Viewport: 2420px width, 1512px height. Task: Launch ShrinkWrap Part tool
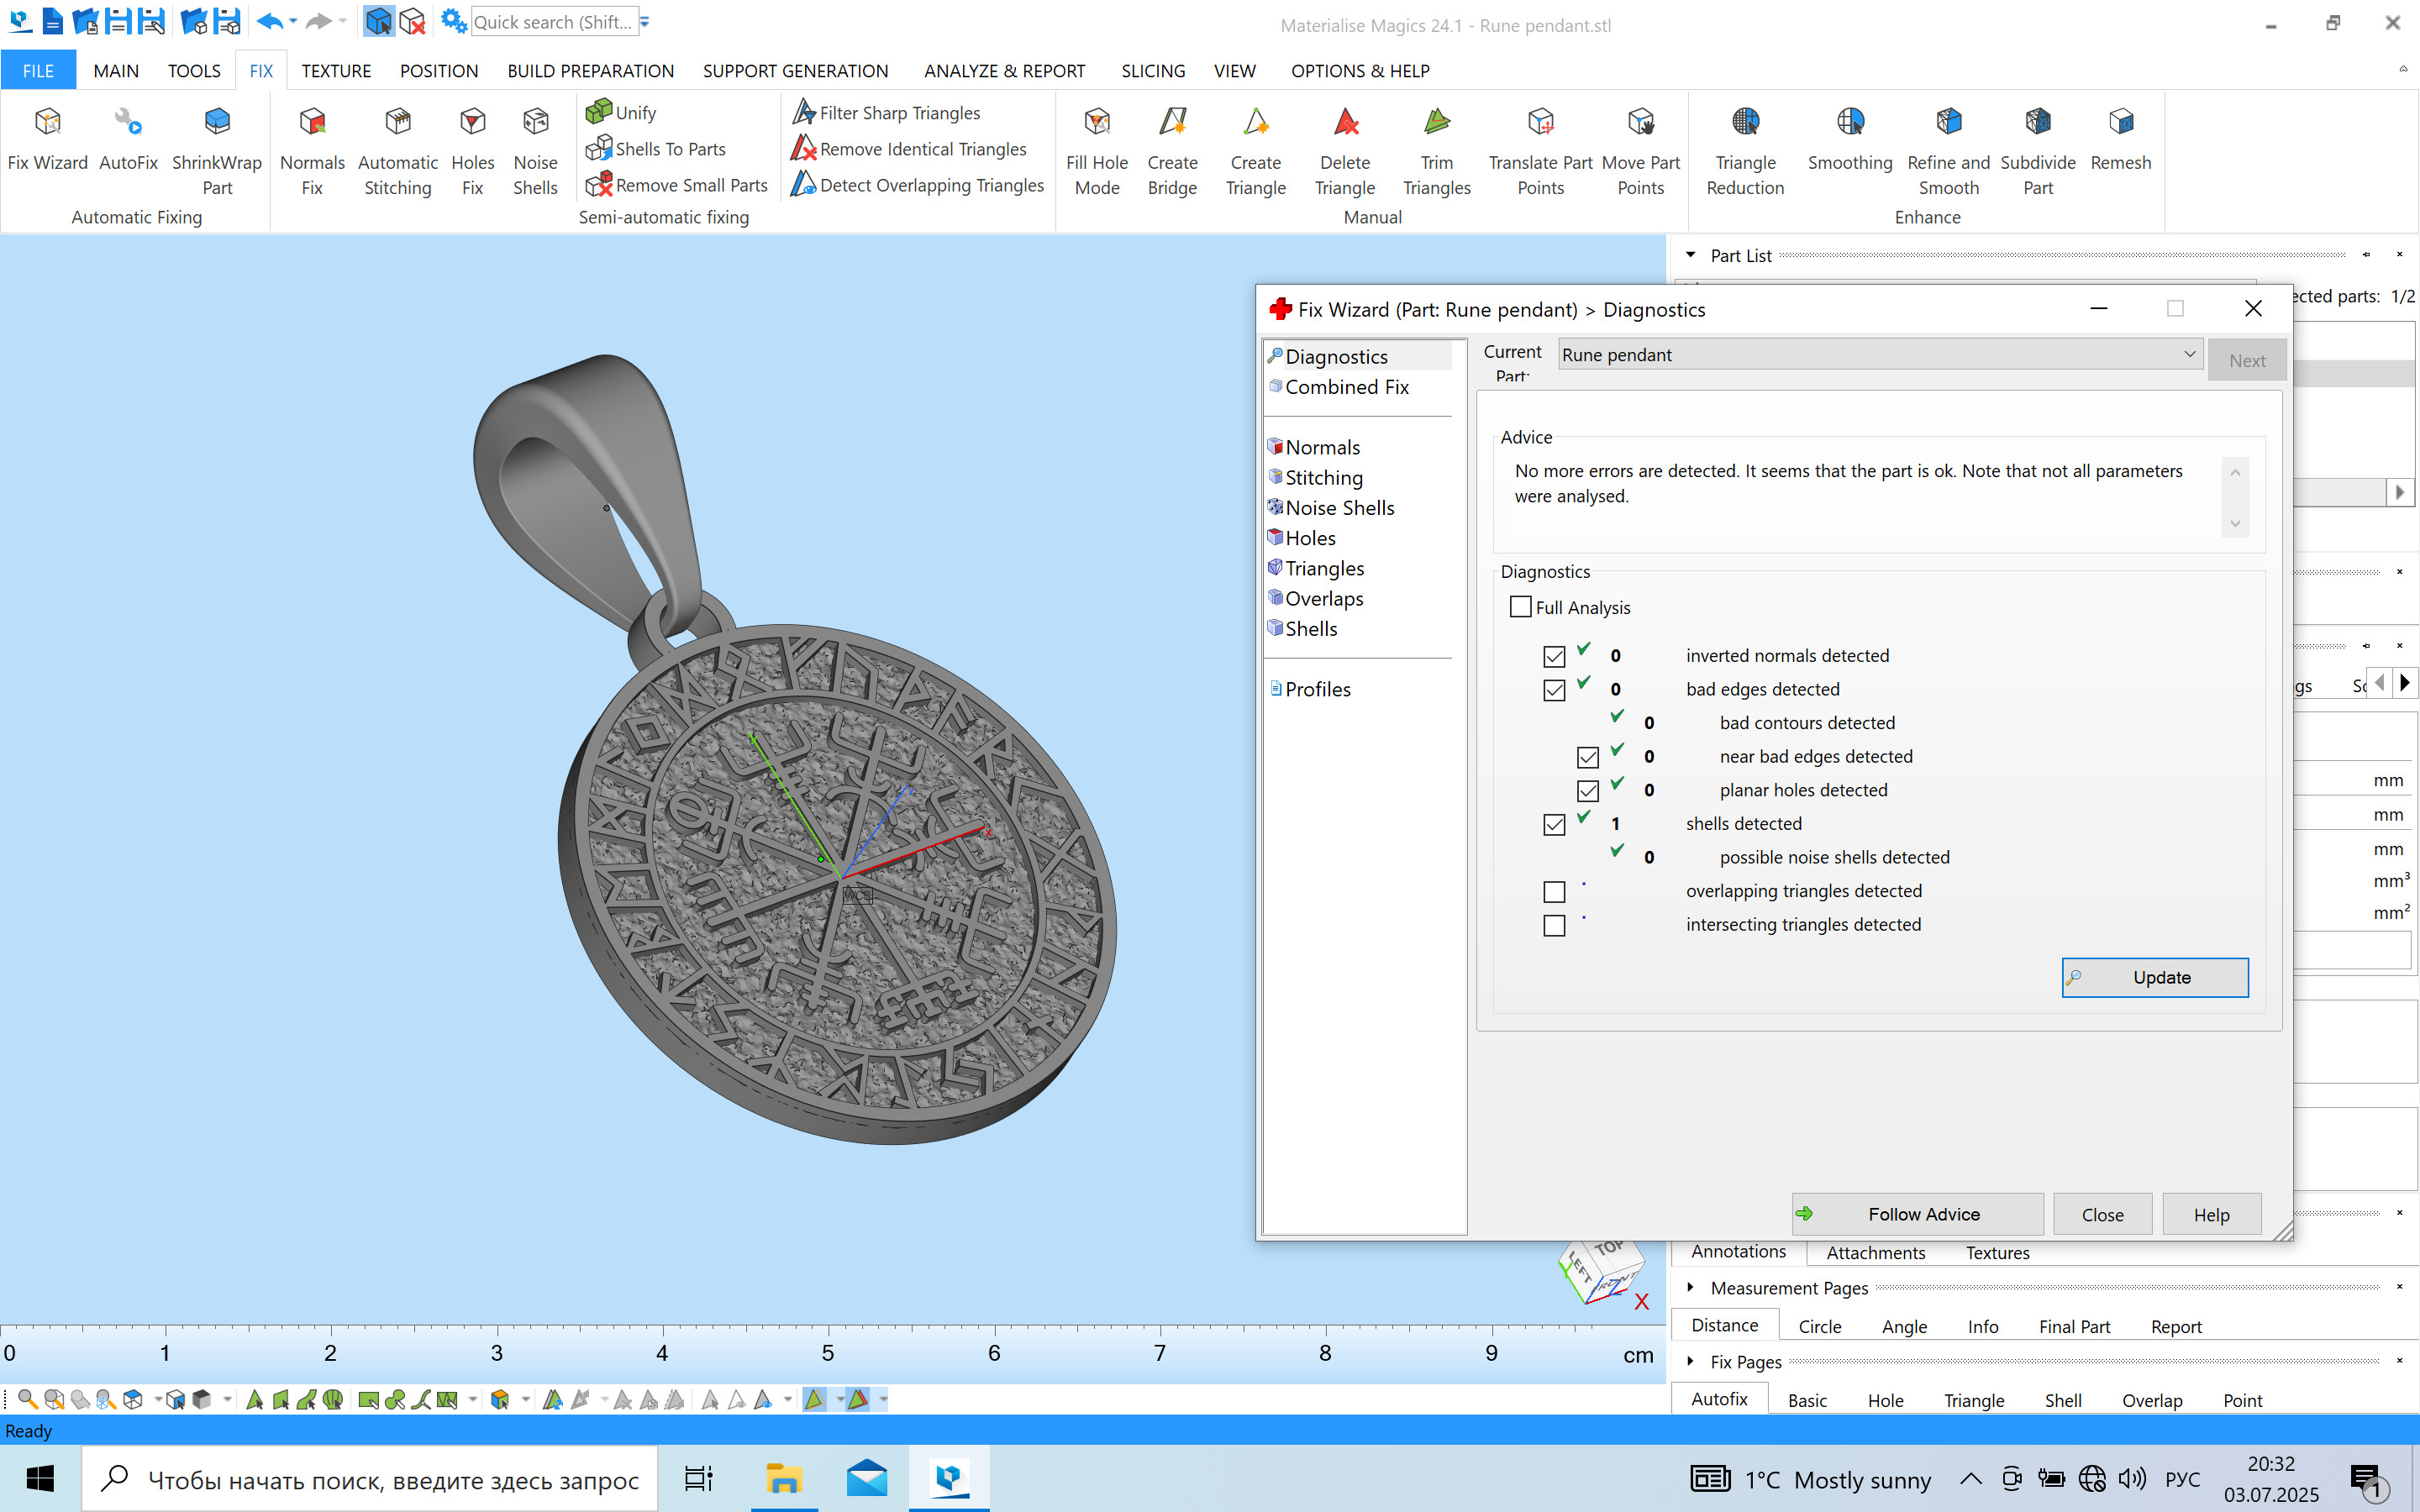coord(217,152)
